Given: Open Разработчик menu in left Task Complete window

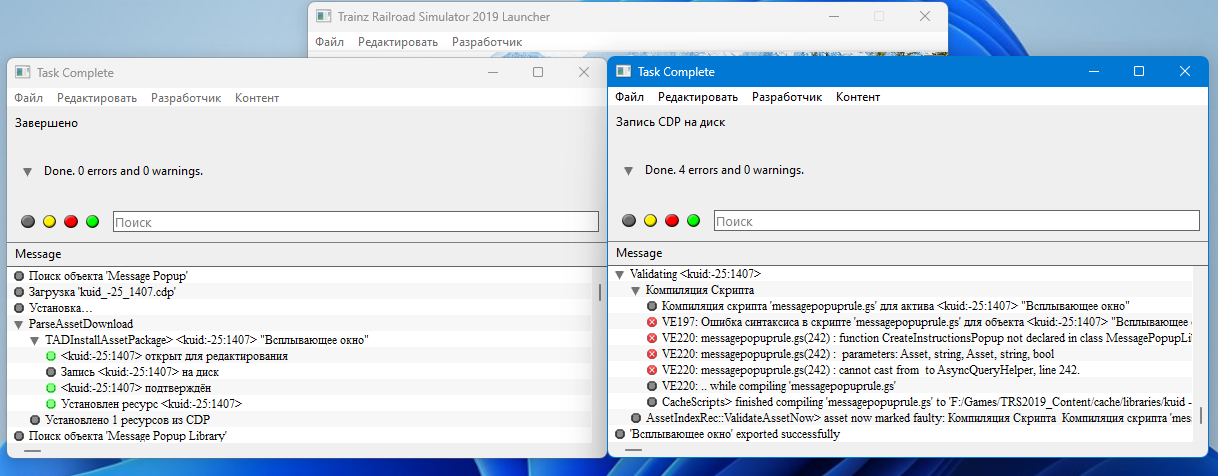Looking at the screenshot, I should click(x=186, y=98).
